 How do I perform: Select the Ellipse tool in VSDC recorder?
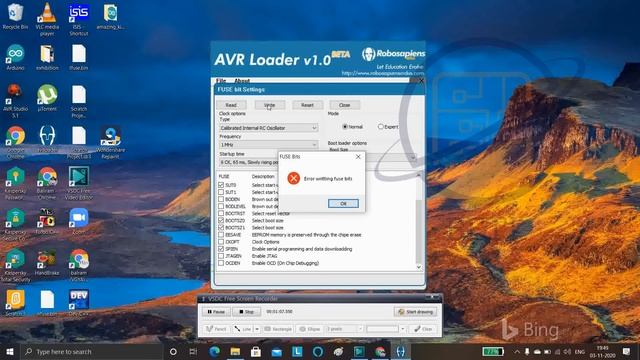[x=310, y=329]
